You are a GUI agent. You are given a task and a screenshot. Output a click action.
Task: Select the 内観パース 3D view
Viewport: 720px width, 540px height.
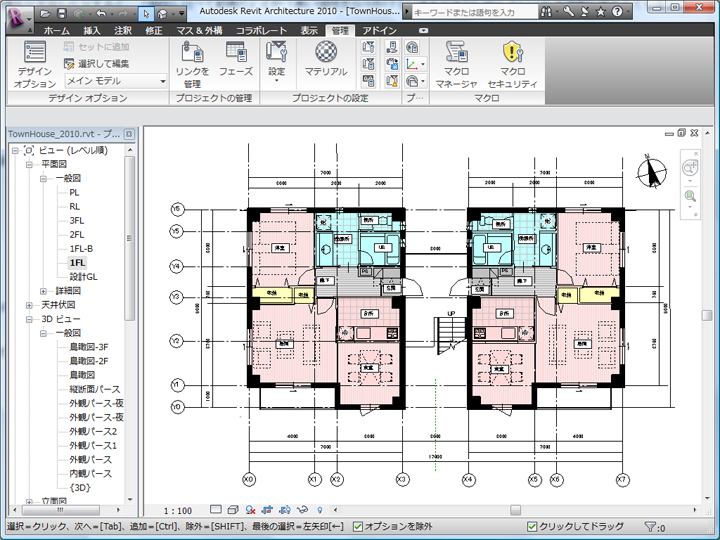[90, 473]
